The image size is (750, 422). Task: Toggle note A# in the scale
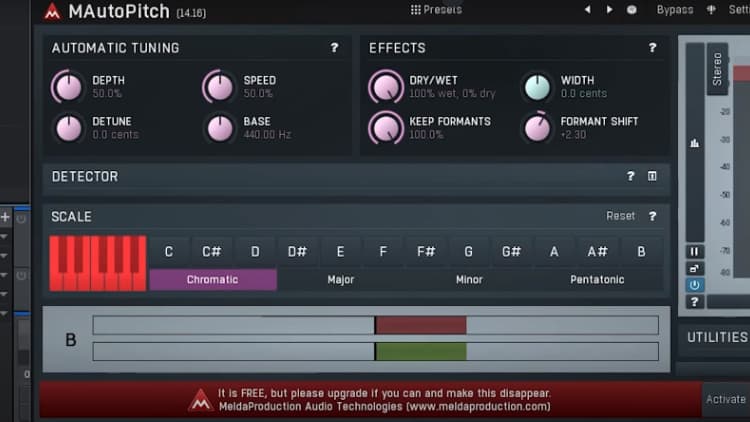[x=597, y=252]
